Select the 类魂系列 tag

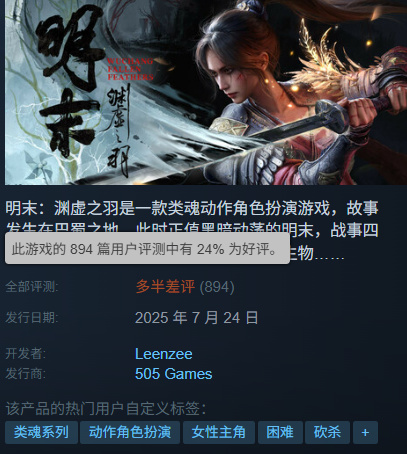(x=41, y=432)
